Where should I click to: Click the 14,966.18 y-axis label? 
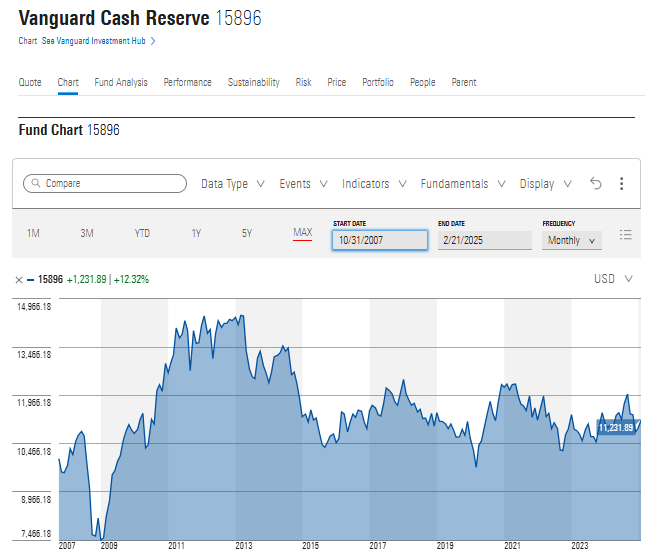(34, 307)
